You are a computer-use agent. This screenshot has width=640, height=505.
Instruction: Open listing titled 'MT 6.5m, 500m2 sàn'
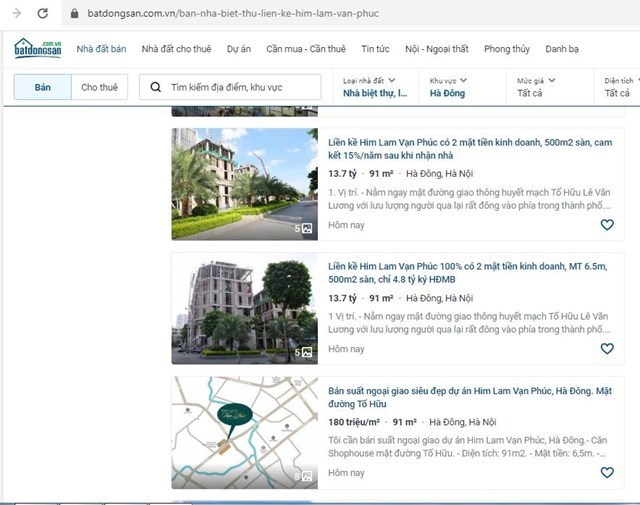pyautogui.click(x=468, y=273)
